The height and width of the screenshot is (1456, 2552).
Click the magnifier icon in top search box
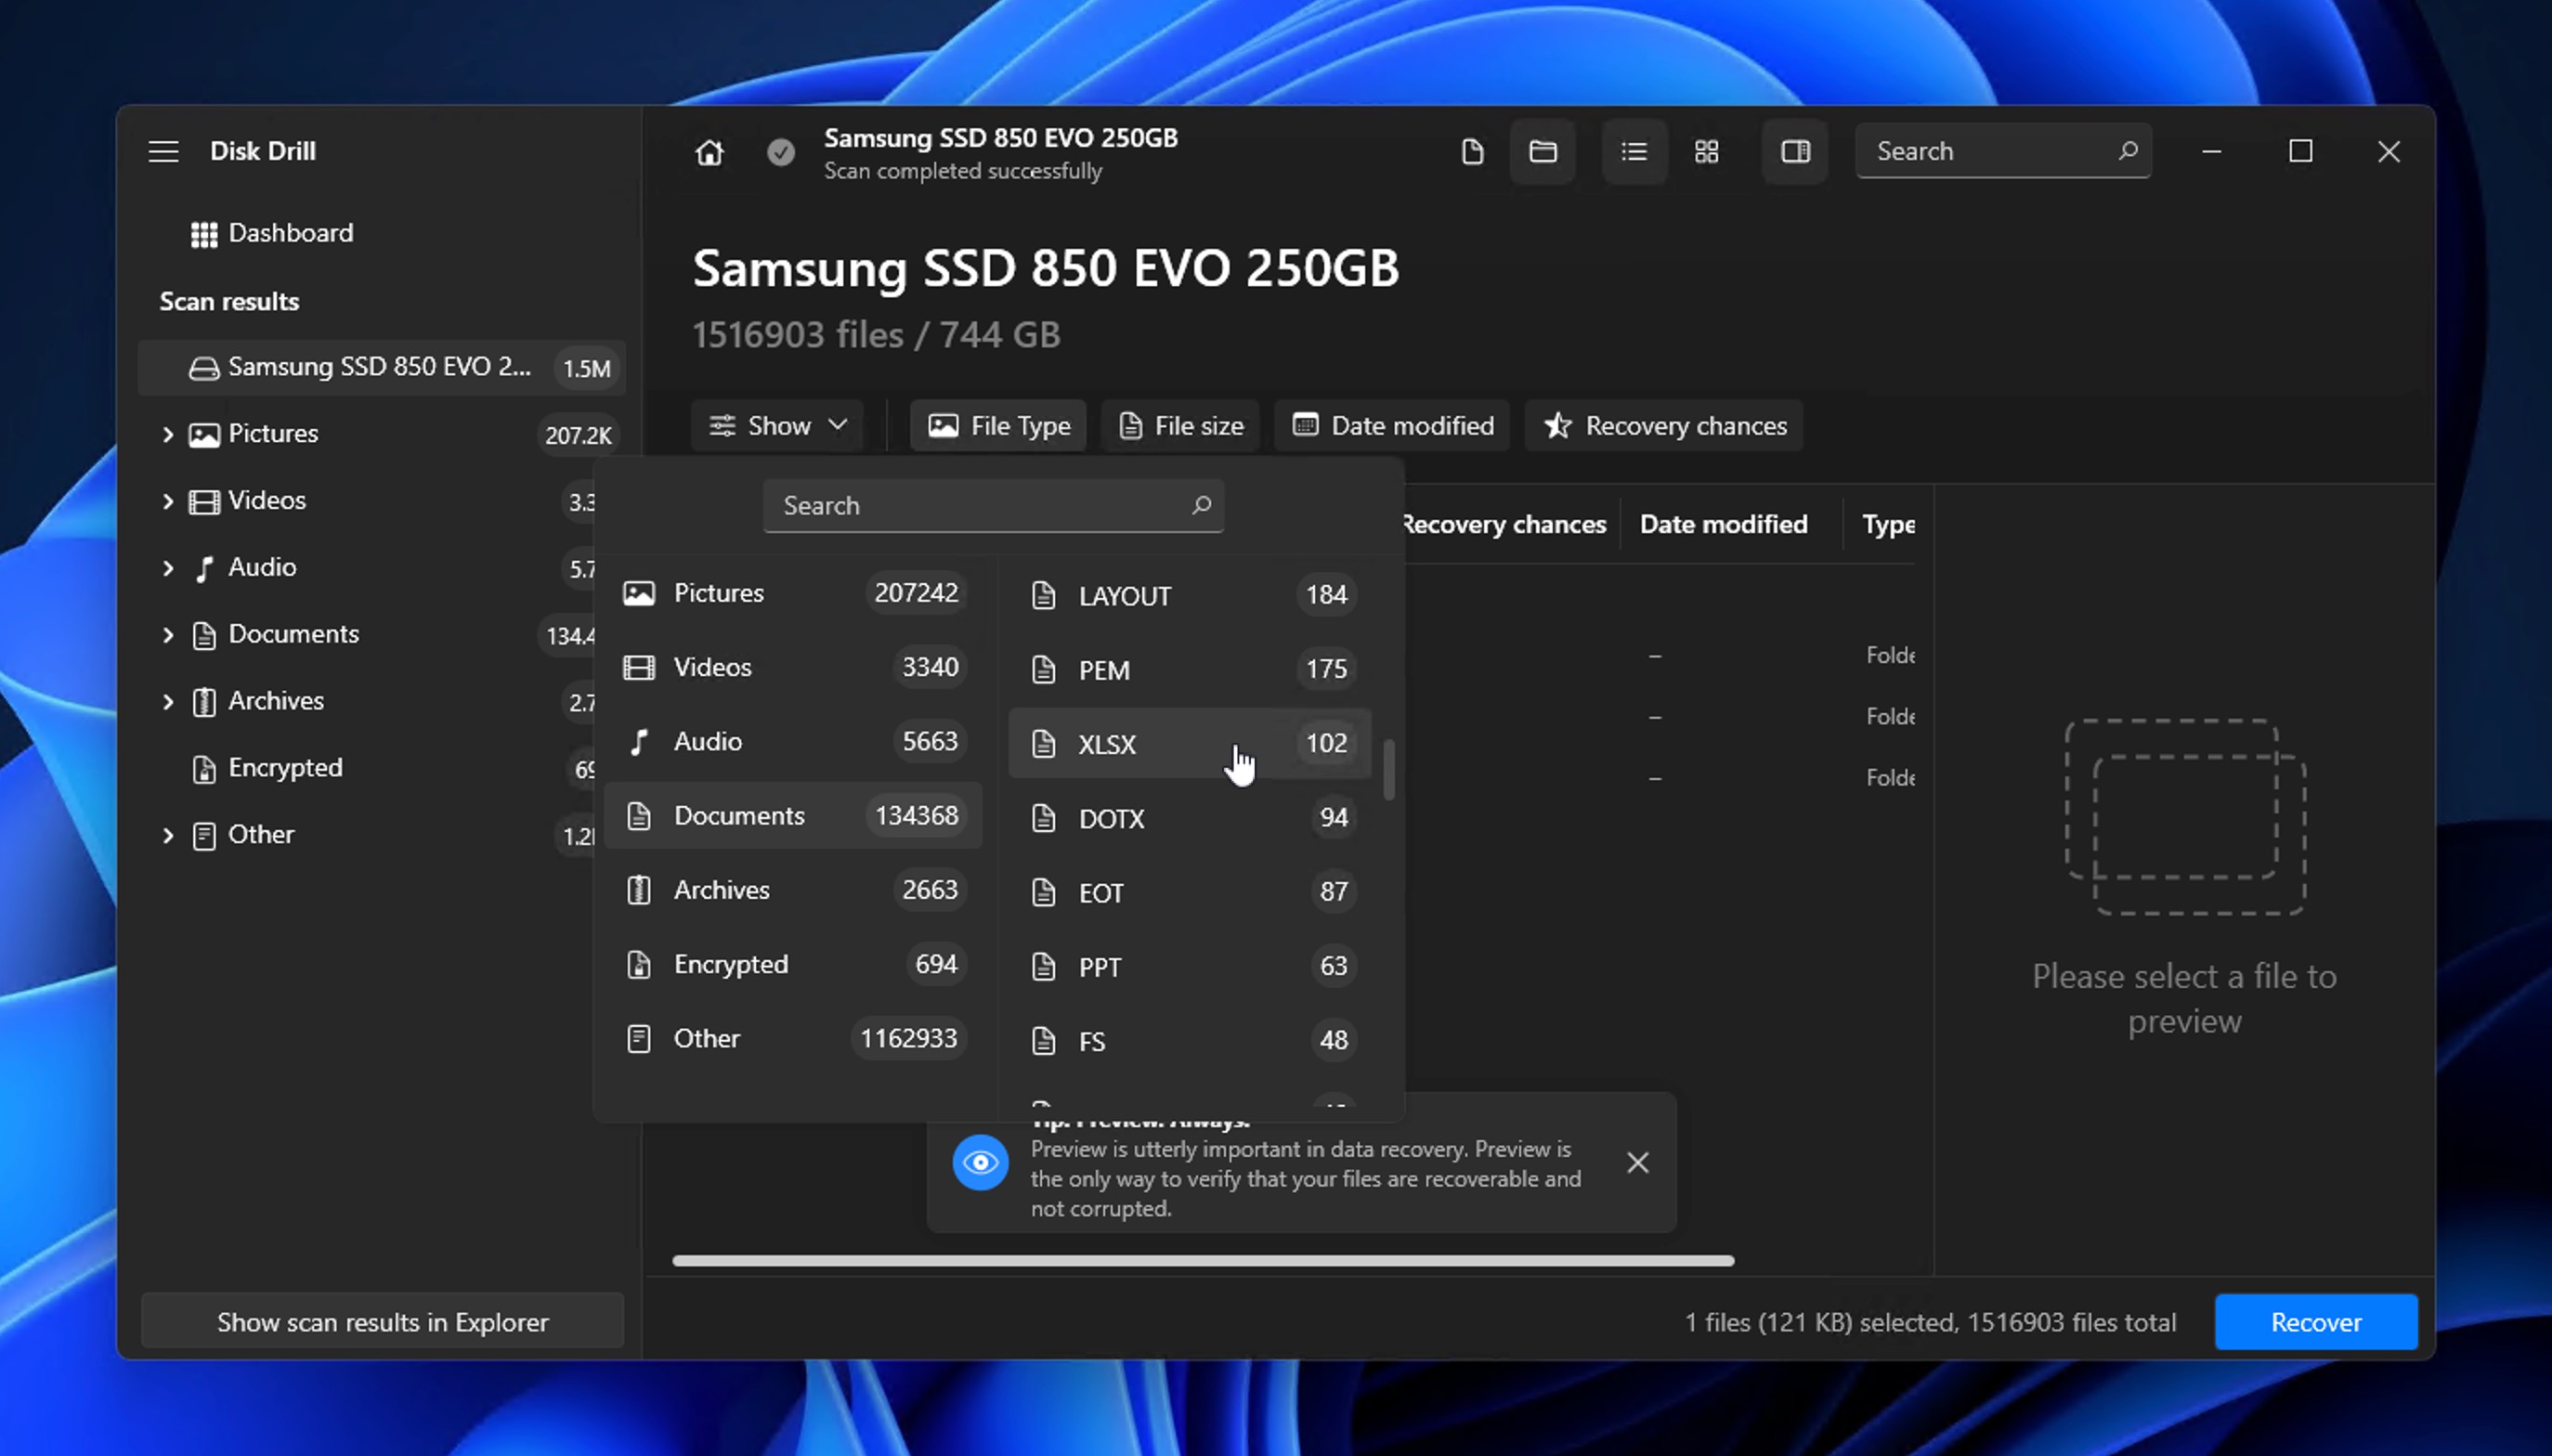point(2128,150)
